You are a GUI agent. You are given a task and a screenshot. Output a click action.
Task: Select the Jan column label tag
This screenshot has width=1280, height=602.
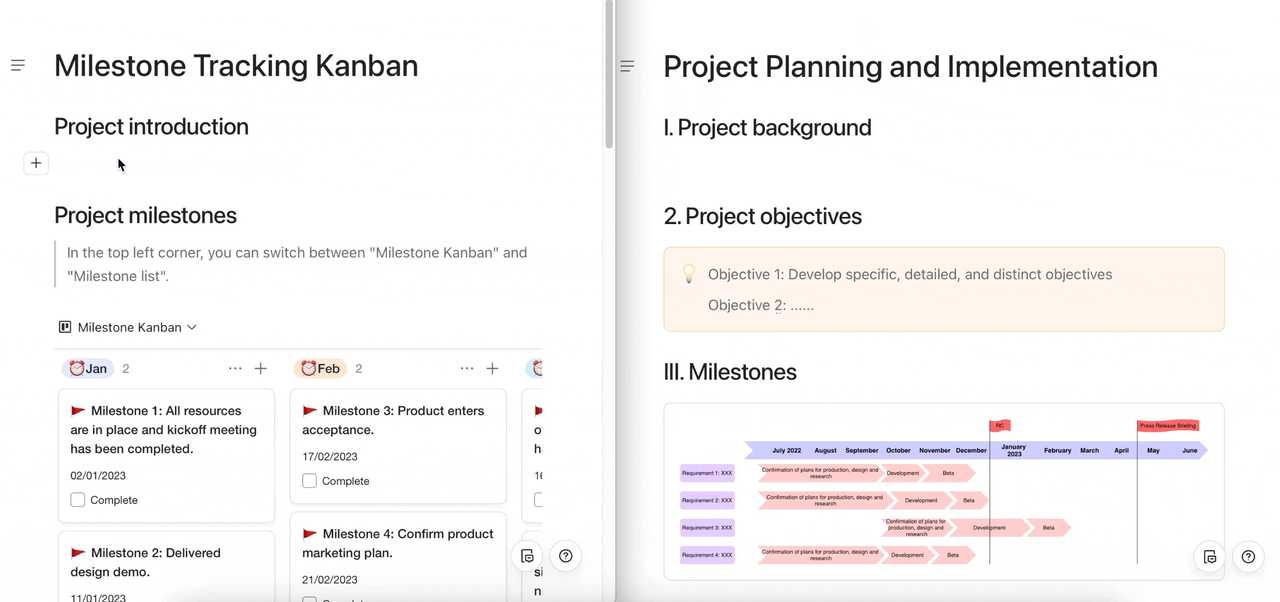(88, 369)
